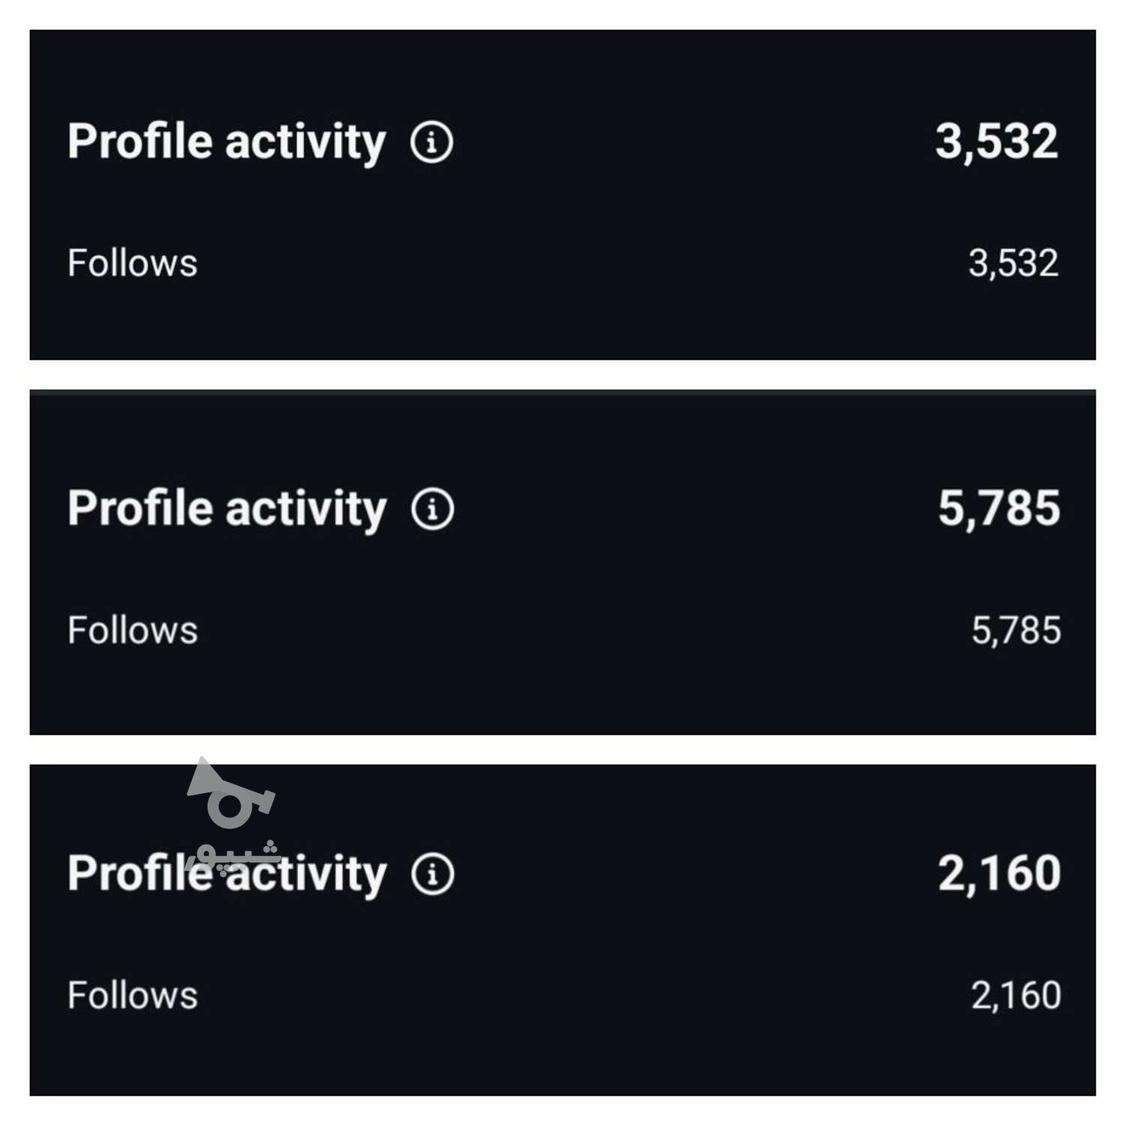Click the bold 3,532 profile activity total
The width and height of the screenshot is (1125, 1125).
(996, 141)
